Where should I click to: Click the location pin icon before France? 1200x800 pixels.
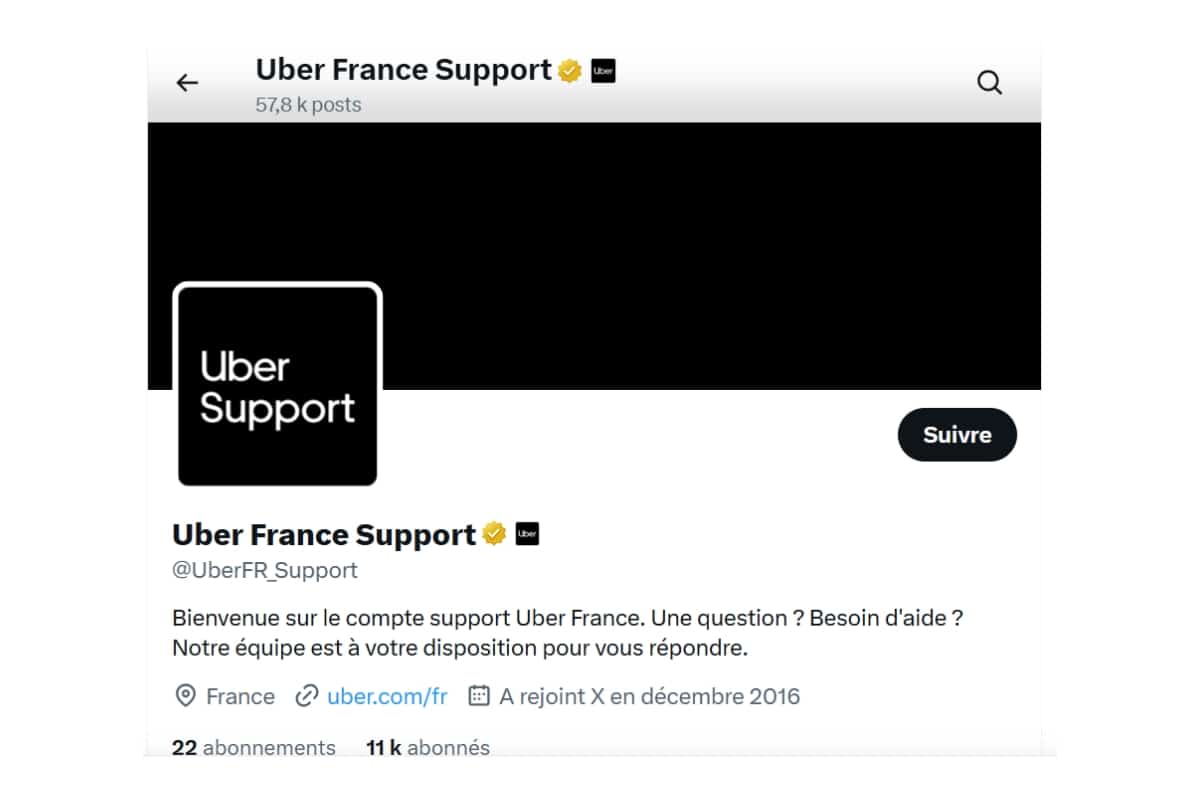pos(185,696)
